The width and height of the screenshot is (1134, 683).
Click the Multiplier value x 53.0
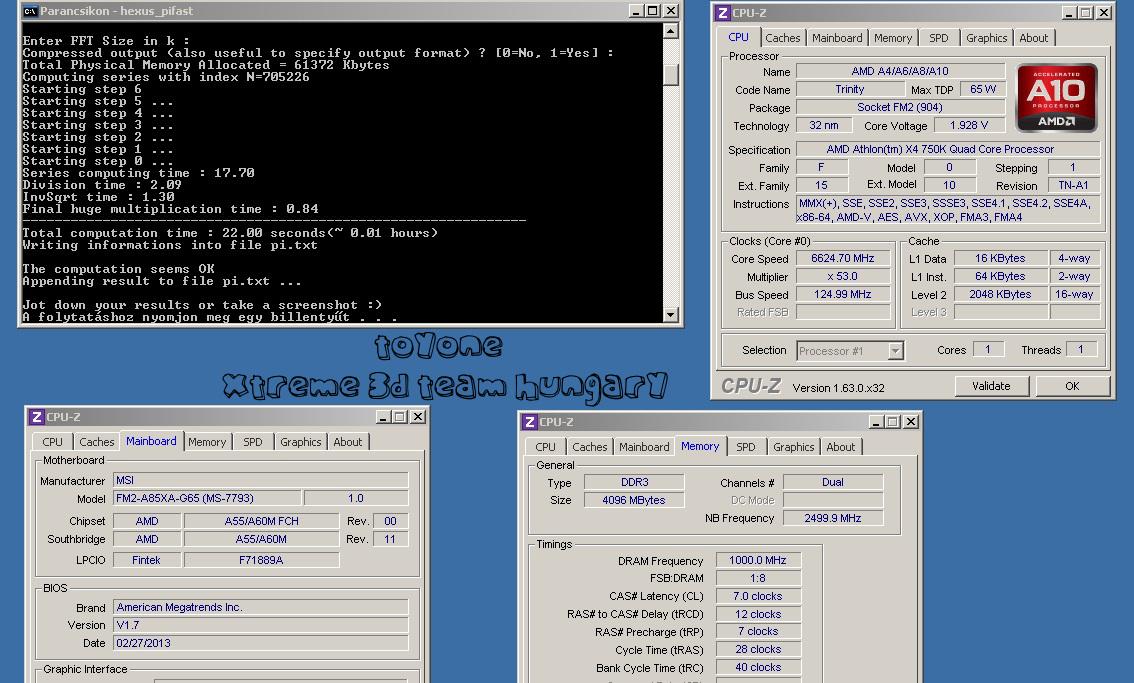tap(843, 276)
